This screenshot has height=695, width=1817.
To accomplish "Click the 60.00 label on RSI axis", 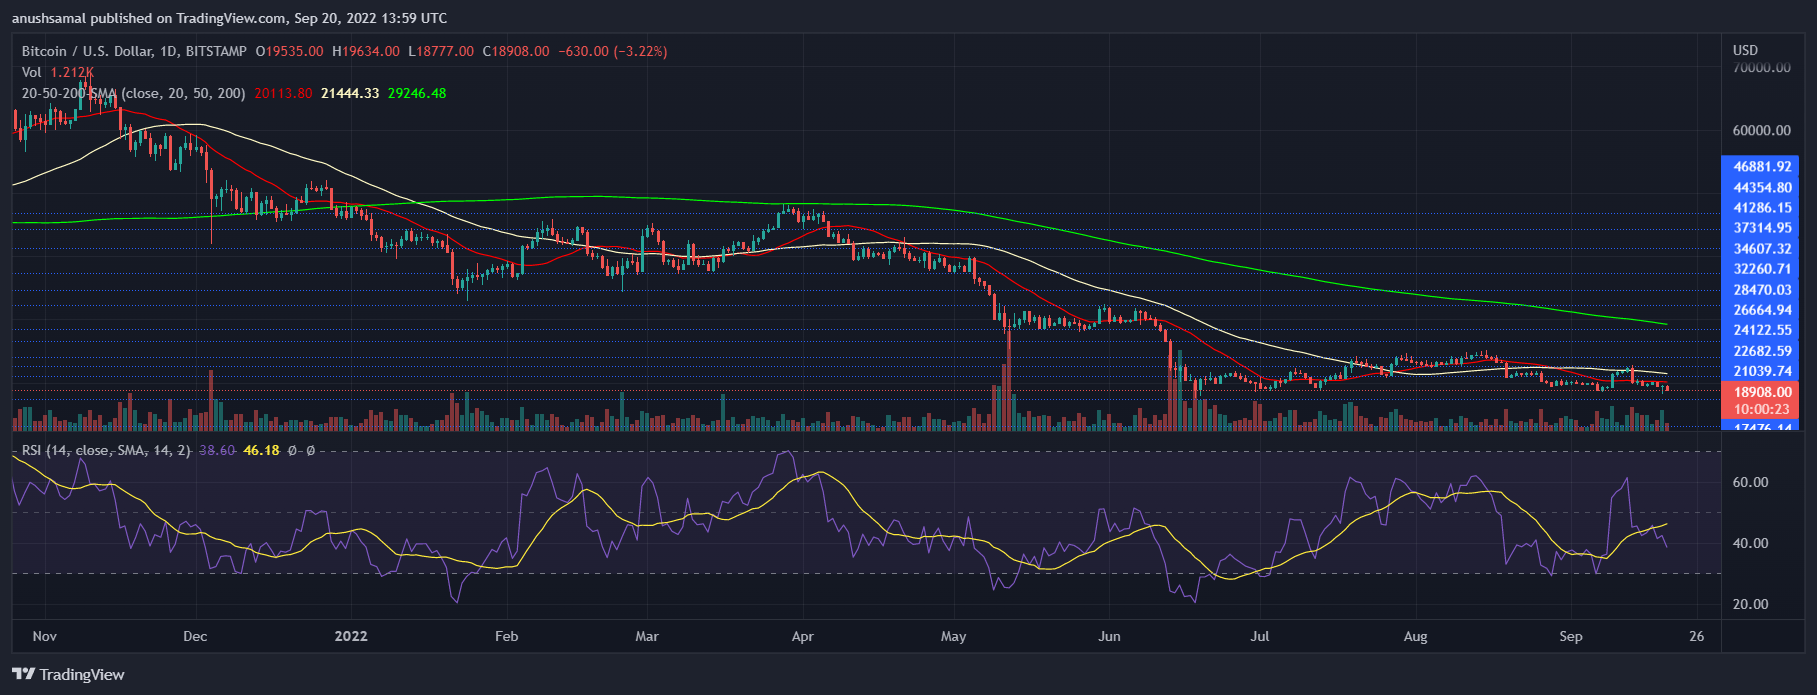I will [x=1750, y=482].
